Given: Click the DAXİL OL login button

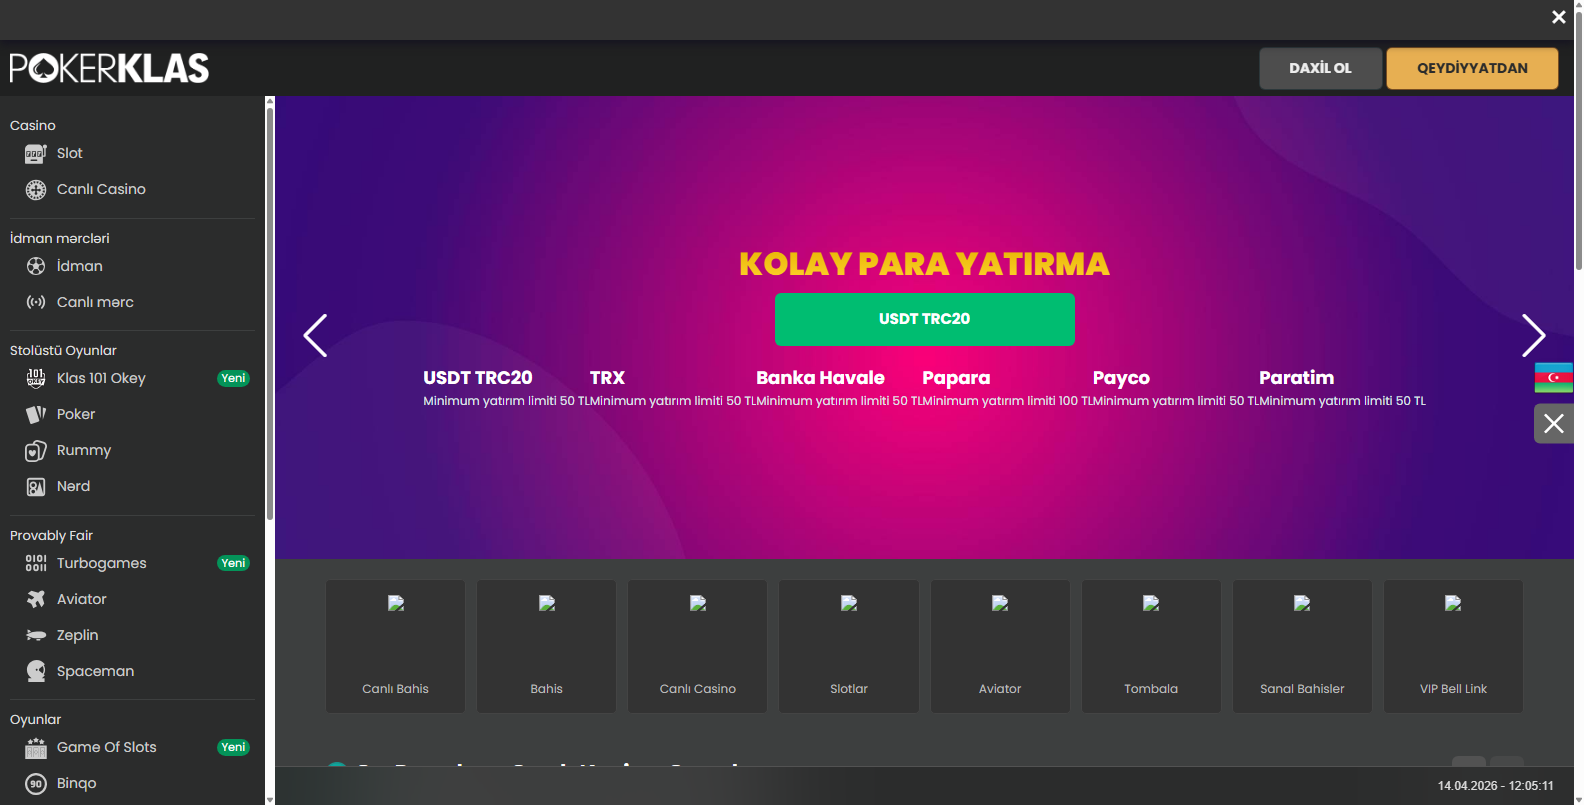Looking at the screenshot, I should tap(1320, 68).
